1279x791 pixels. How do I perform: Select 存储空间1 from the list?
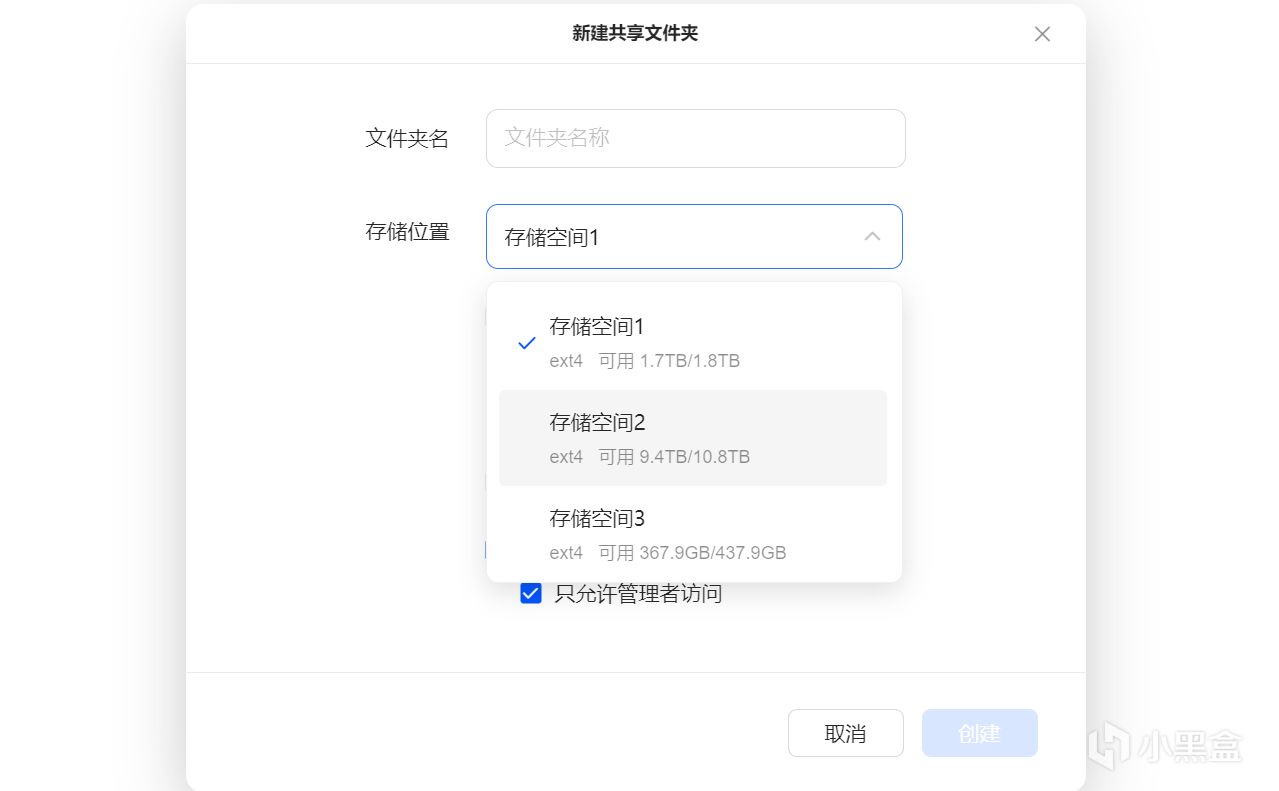pos(597,327)
